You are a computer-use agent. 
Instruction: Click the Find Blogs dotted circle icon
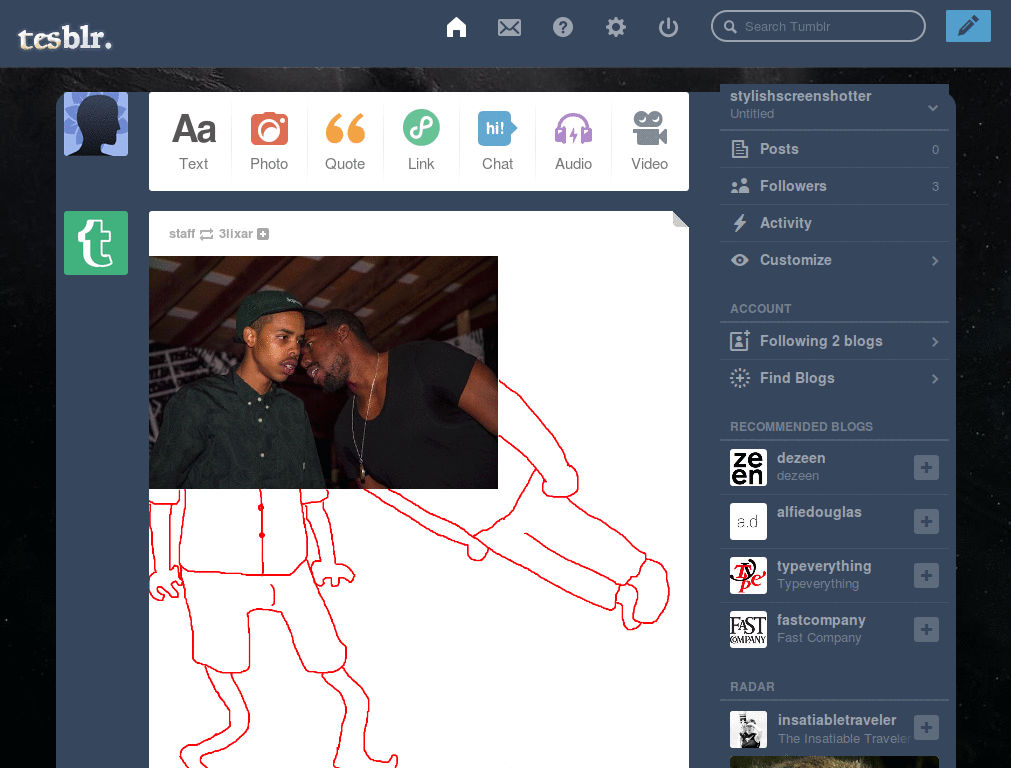tap(739, 378)
